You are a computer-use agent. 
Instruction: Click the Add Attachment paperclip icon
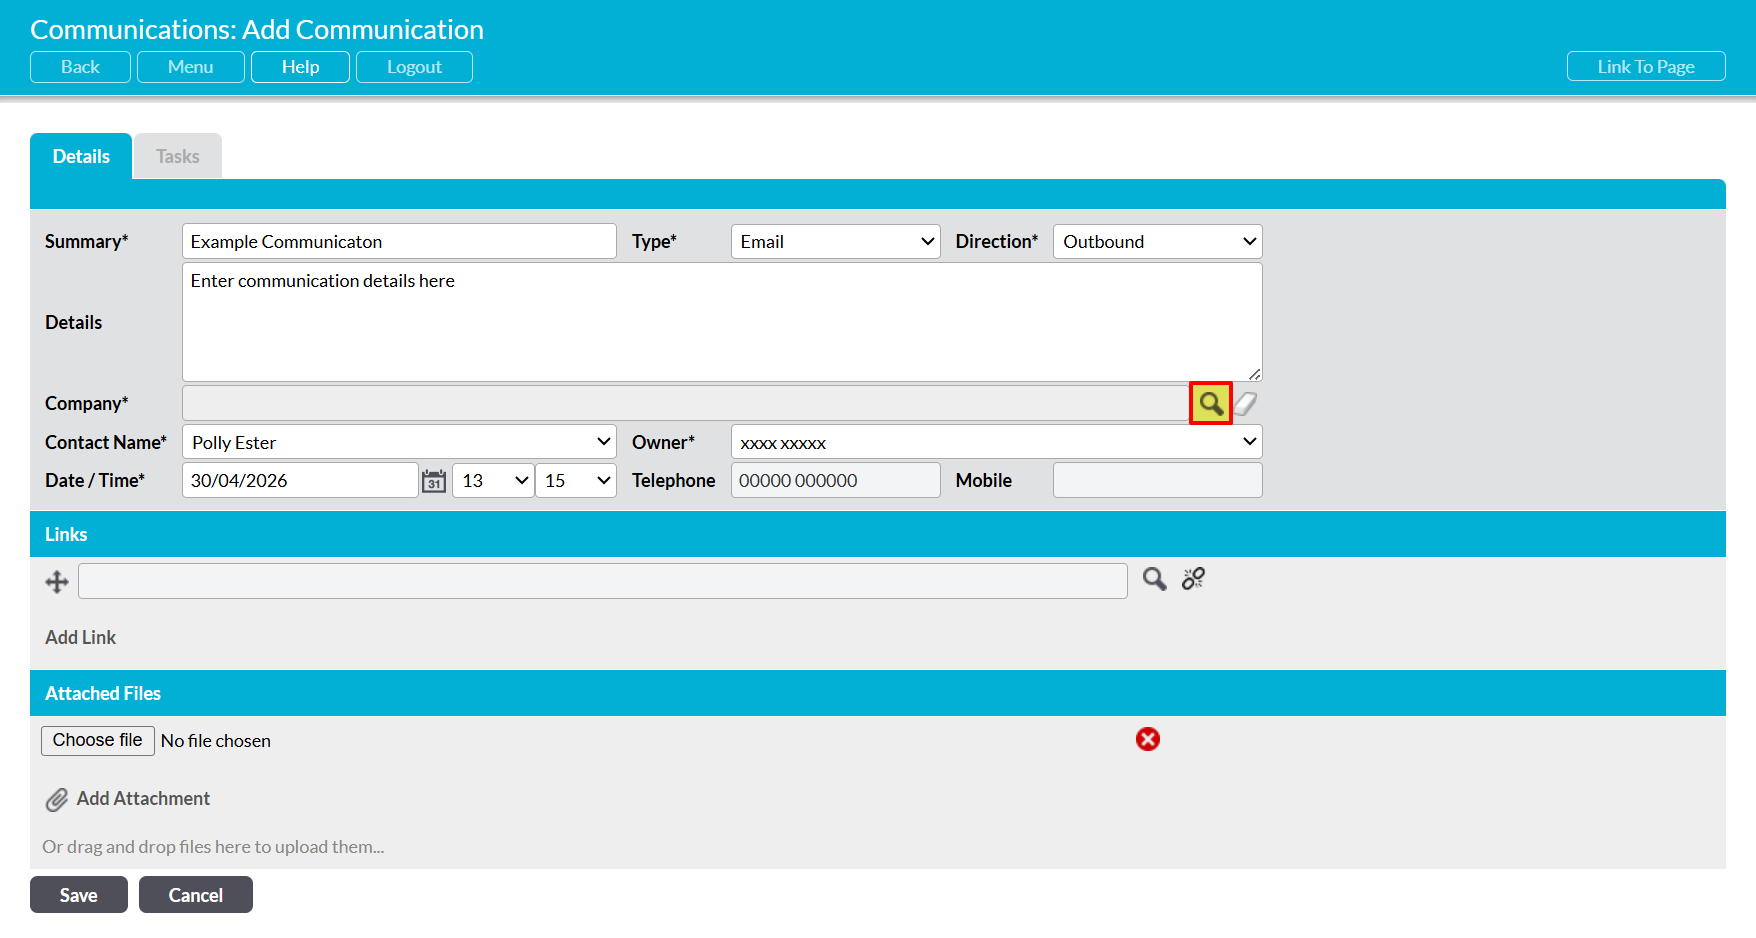point(57,799)
